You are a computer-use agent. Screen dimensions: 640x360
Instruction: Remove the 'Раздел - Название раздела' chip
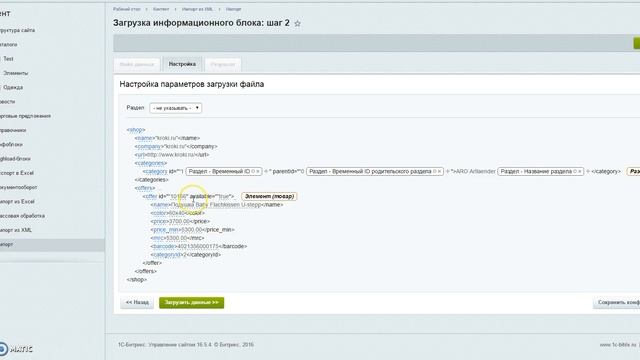click(x=580, y=171)
